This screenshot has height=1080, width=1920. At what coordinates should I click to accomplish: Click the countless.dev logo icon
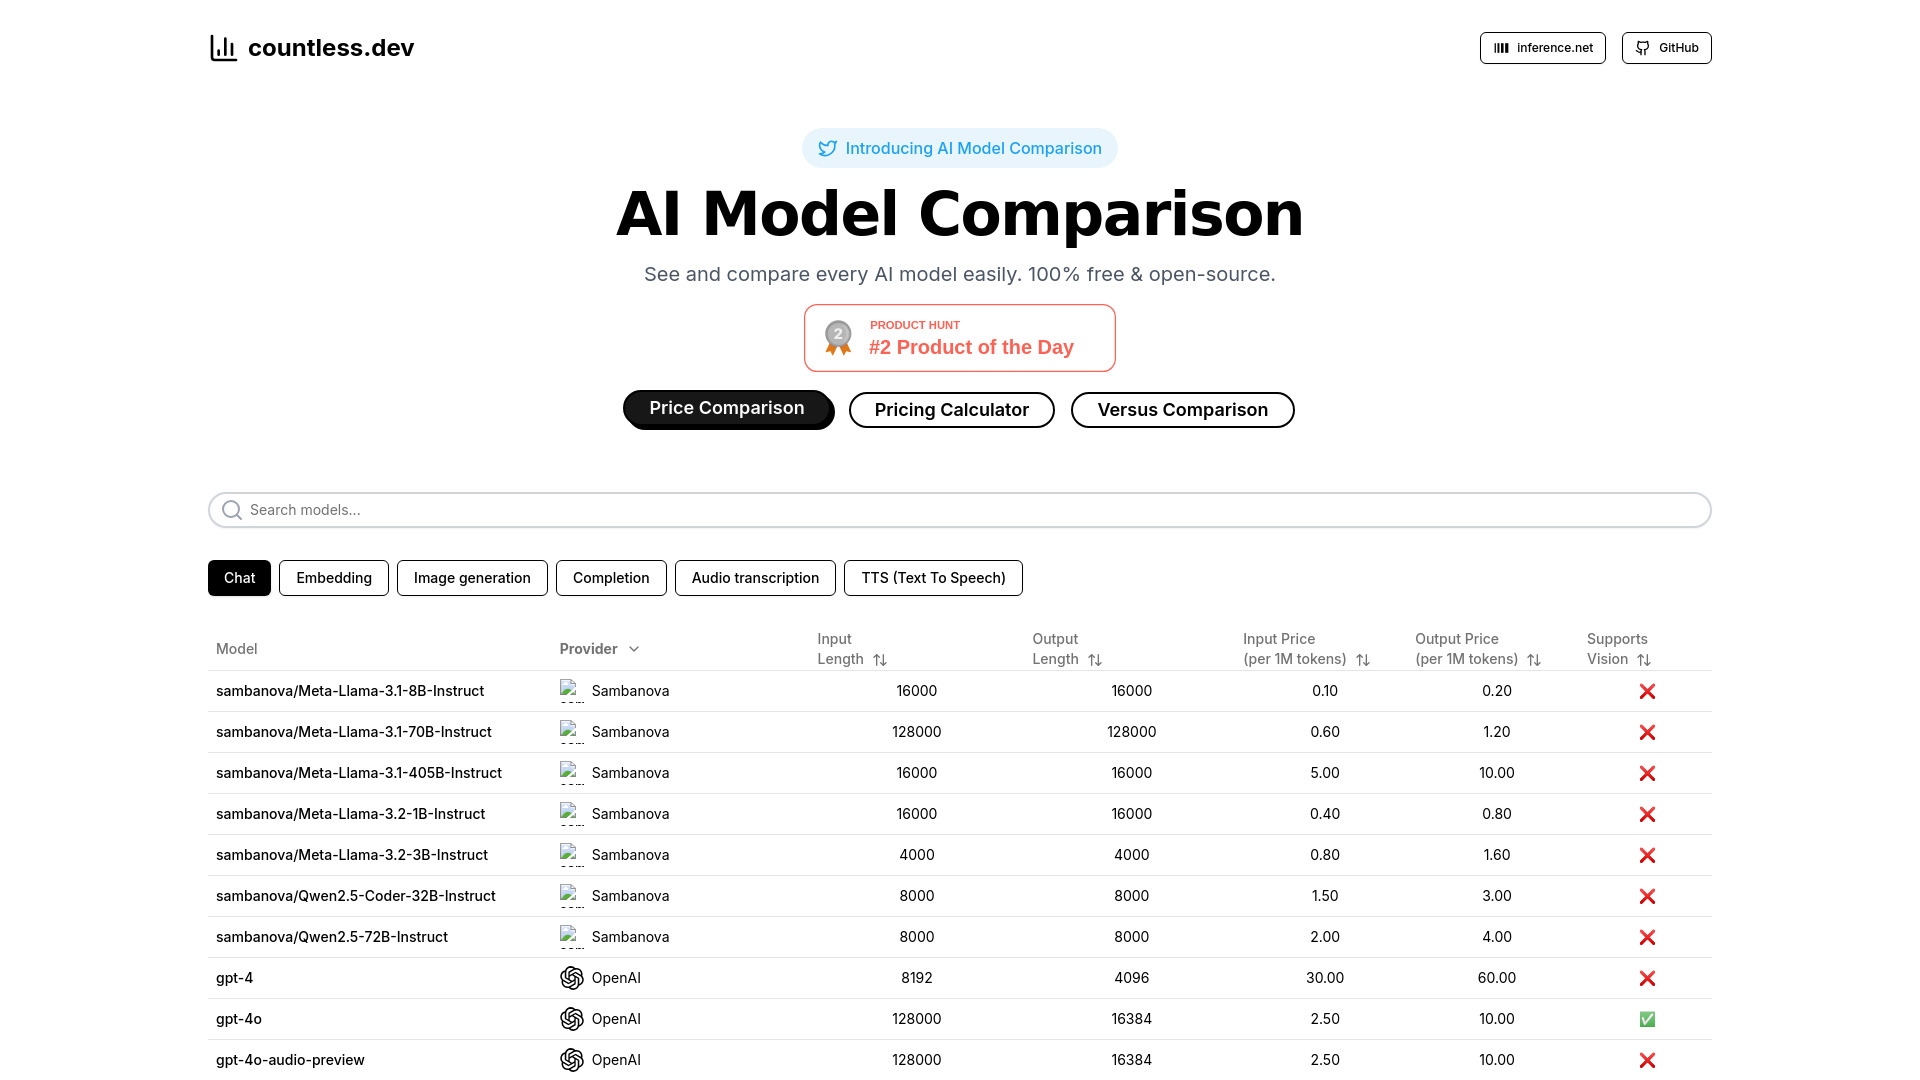coord(220,47)
